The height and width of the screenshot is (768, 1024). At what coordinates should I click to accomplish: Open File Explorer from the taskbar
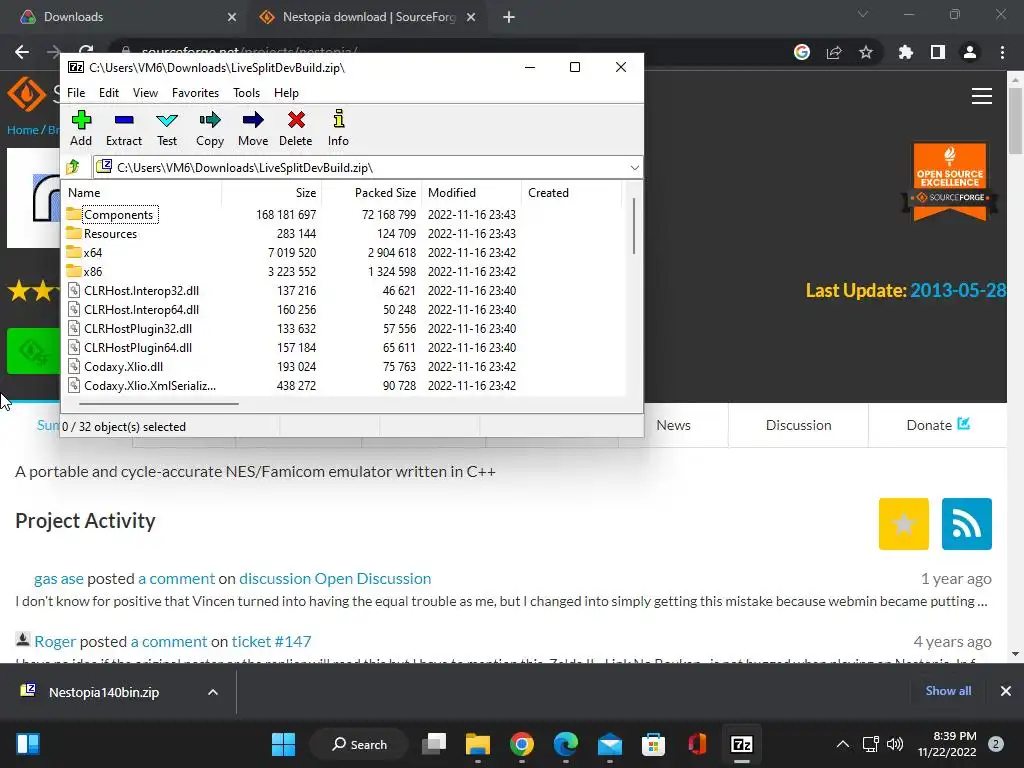pos(477,744)
